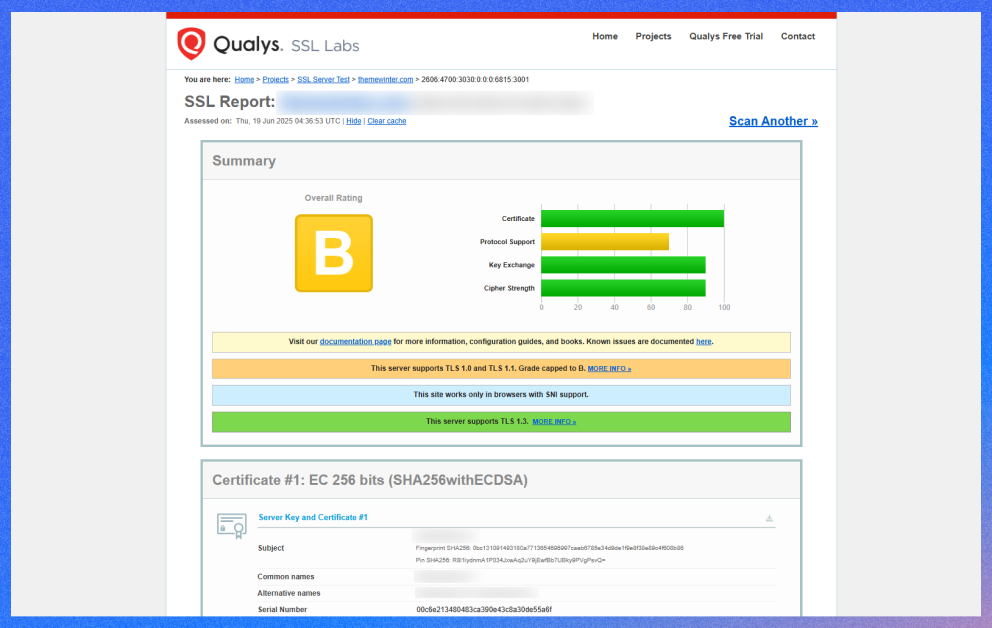
Task: Click the yellow Protocol Support score bar
Action: (x=605, y=242)
